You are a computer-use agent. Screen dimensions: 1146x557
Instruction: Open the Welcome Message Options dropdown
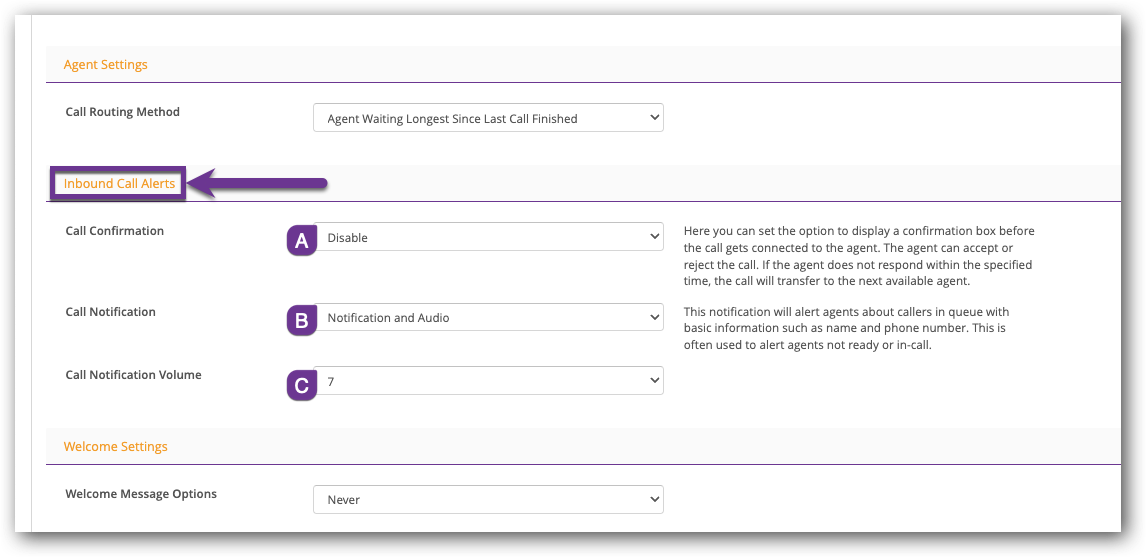488,499
